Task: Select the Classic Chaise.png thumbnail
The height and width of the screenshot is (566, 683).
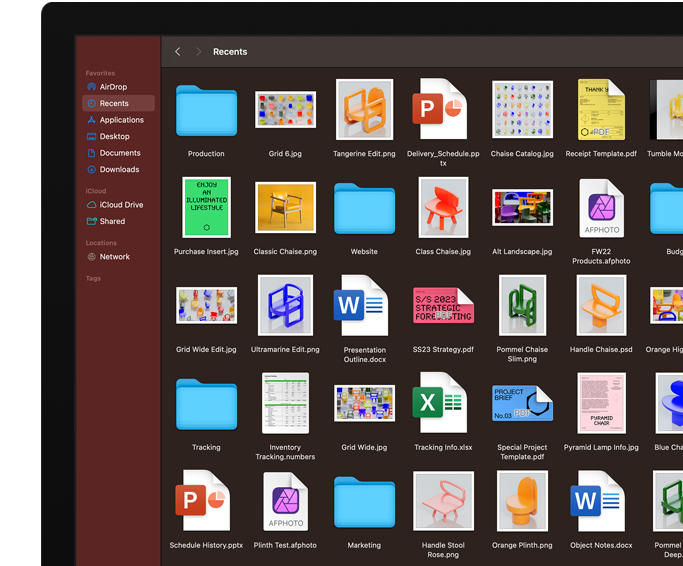Action: click(285, 207)
